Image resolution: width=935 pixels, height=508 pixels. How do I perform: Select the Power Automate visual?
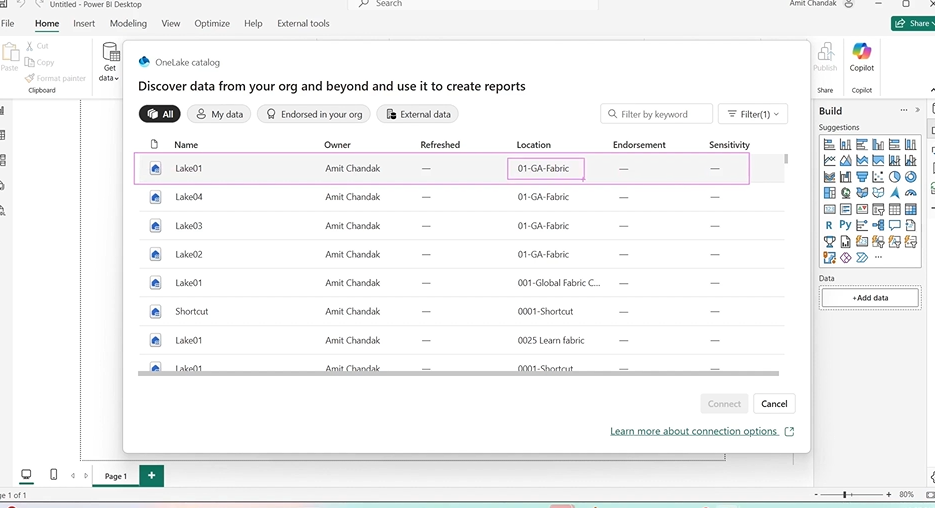(862, 258)
